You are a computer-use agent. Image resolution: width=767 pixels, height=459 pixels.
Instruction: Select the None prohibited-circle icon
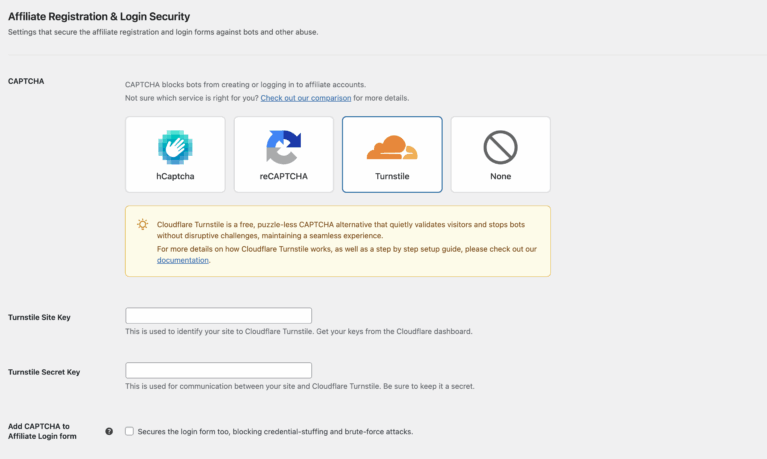click(500, 147)
